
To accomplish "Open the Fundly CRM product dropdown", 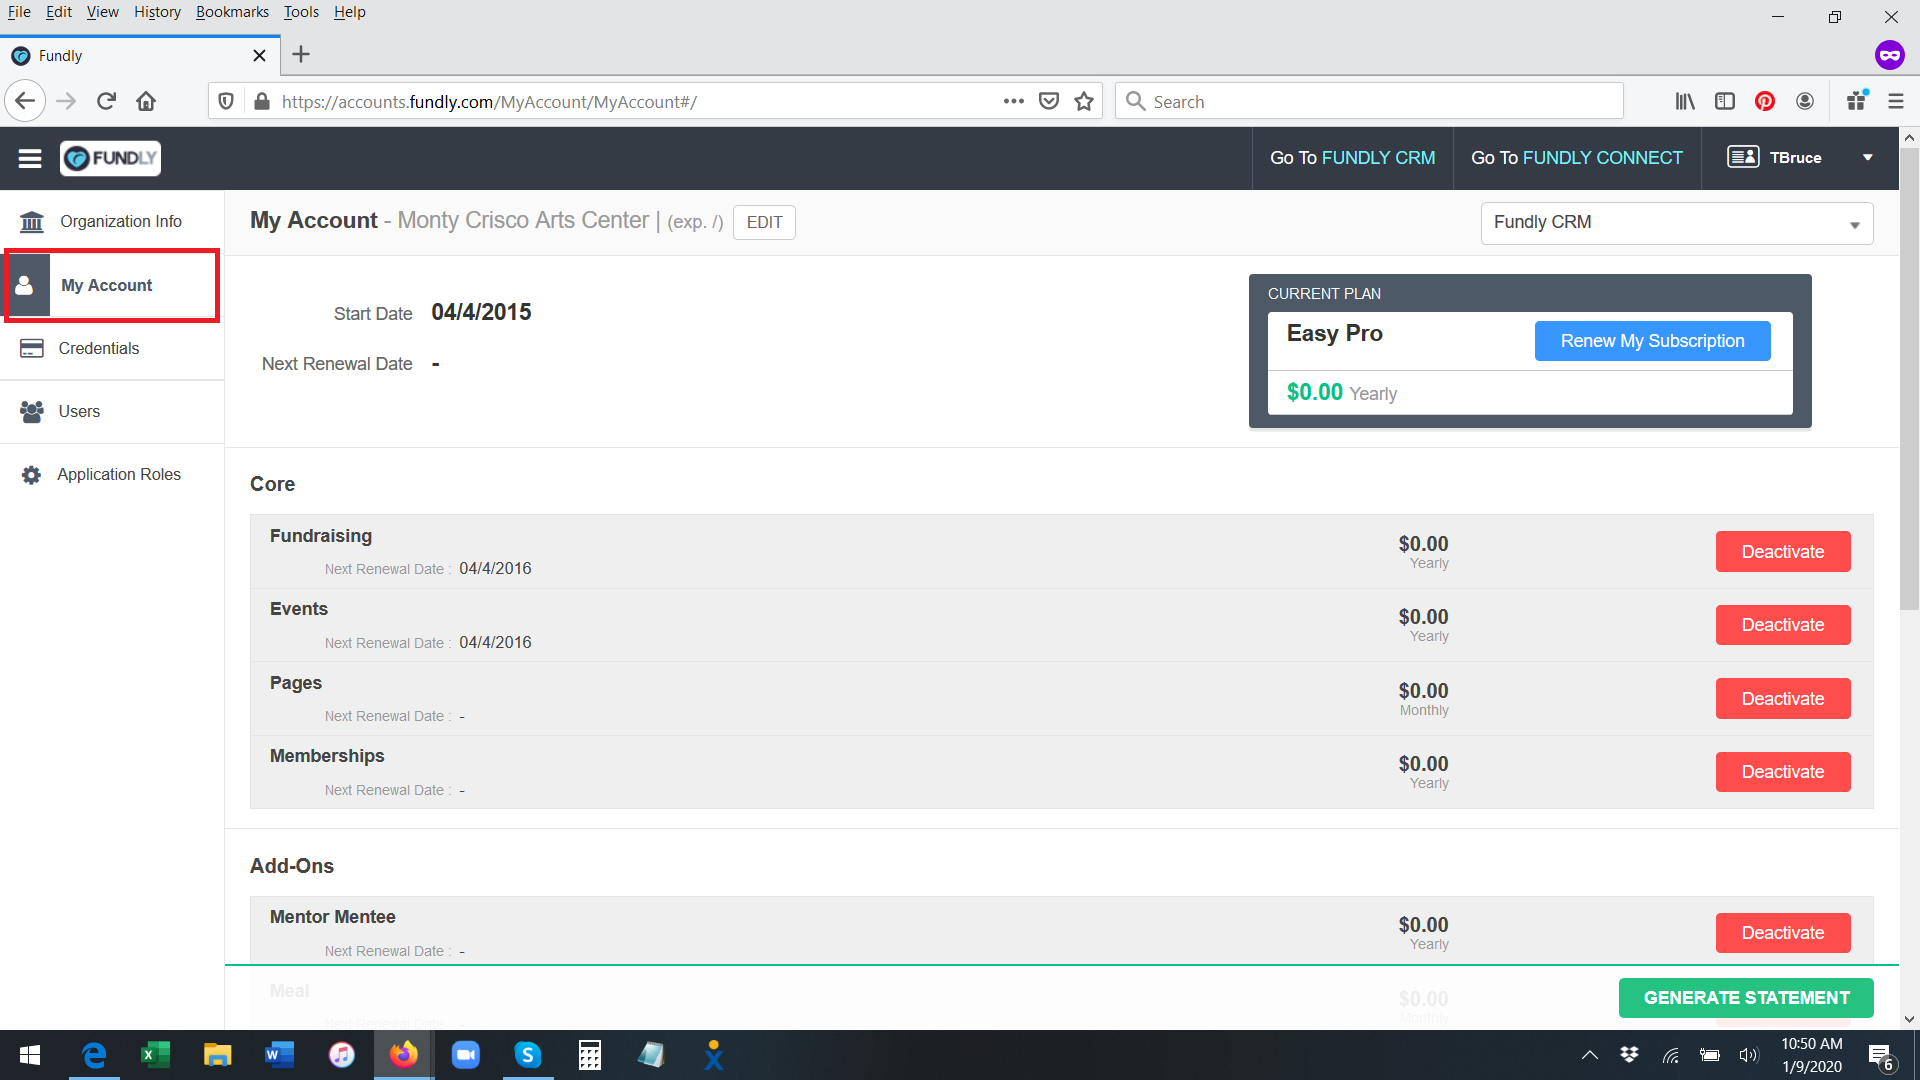I will [x=1677, y=223].
